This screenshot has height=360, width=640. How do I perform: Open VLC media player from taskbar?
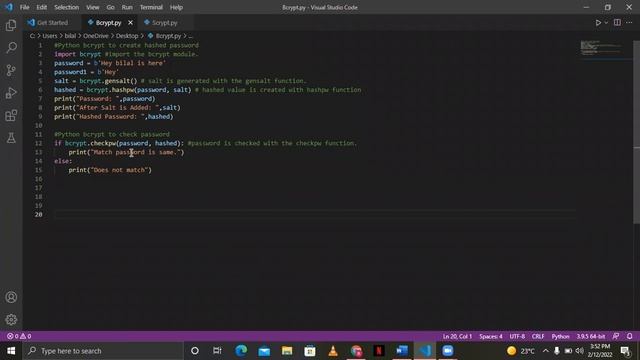click(x=333, y=351)
